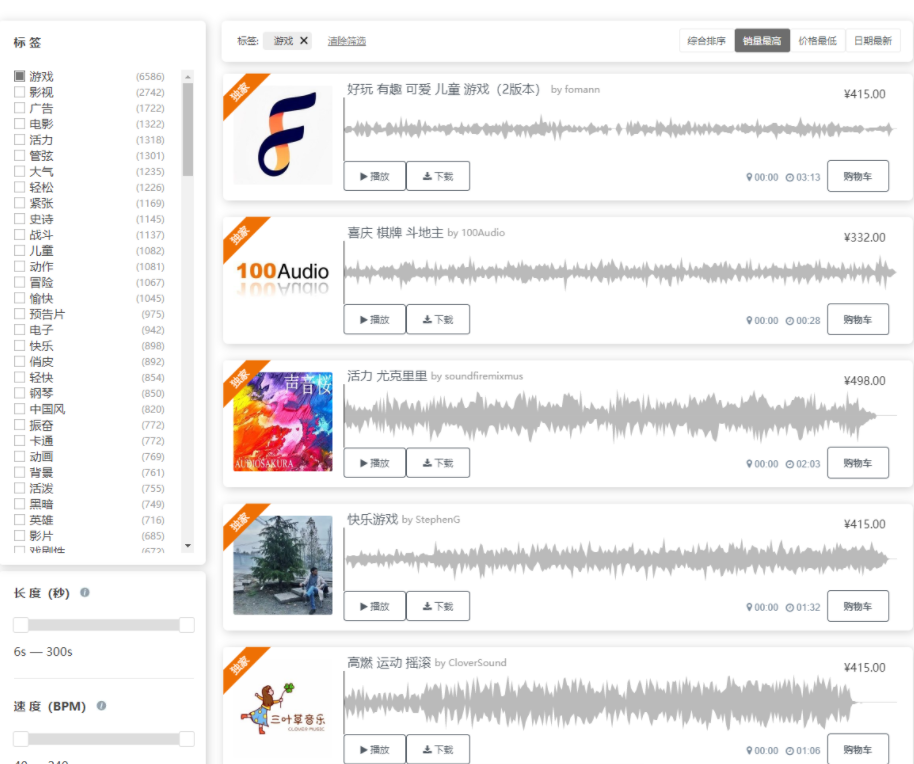Add 喜庆 棋牌 斗地主 to 购物车
Screen dimensions: 914x764
click(x=857, y=319)
